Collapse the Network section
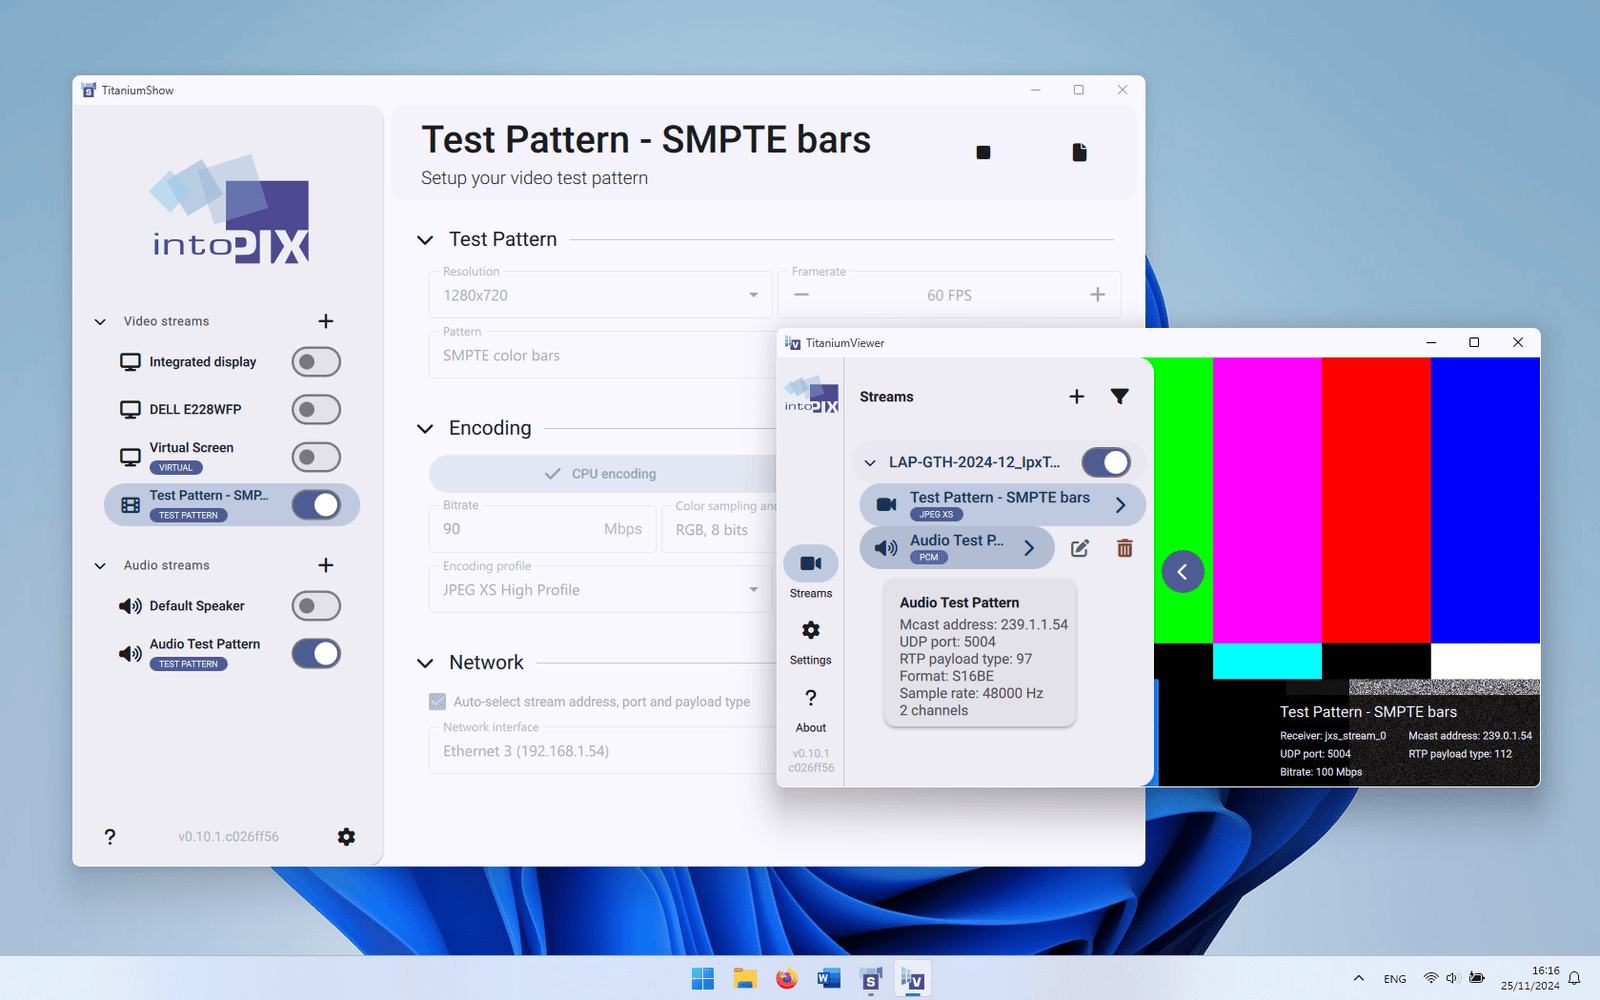1600x1000 pixels. click(425, 663)
